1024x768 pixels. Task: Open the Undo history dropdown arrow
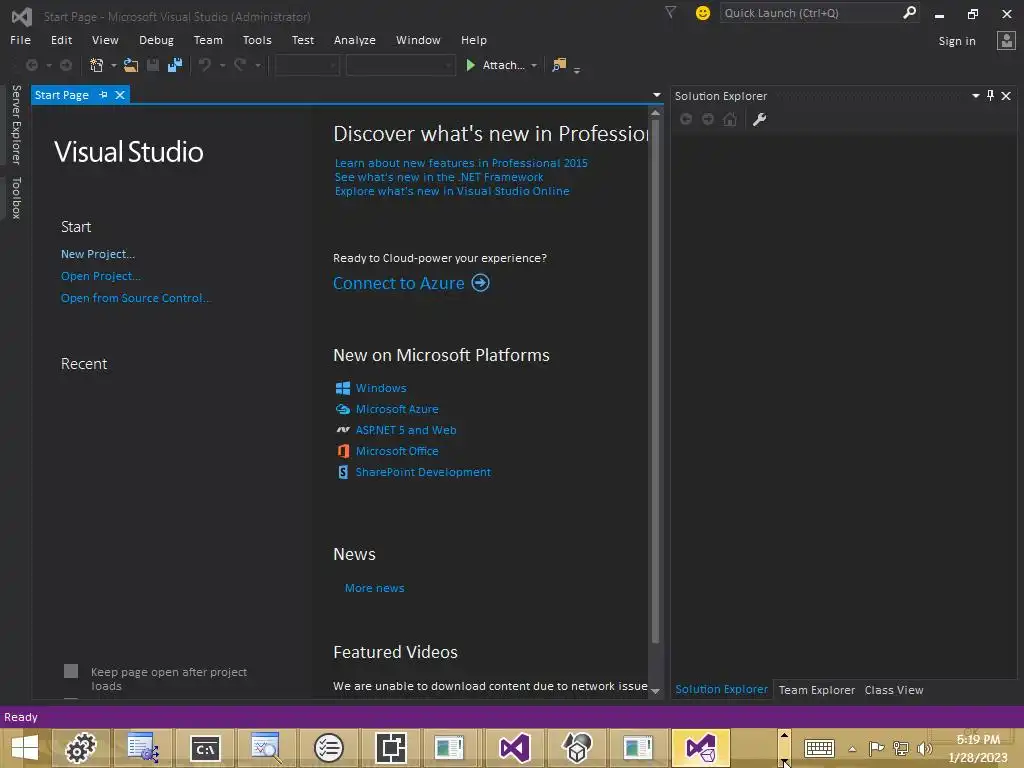click(222, 65)
